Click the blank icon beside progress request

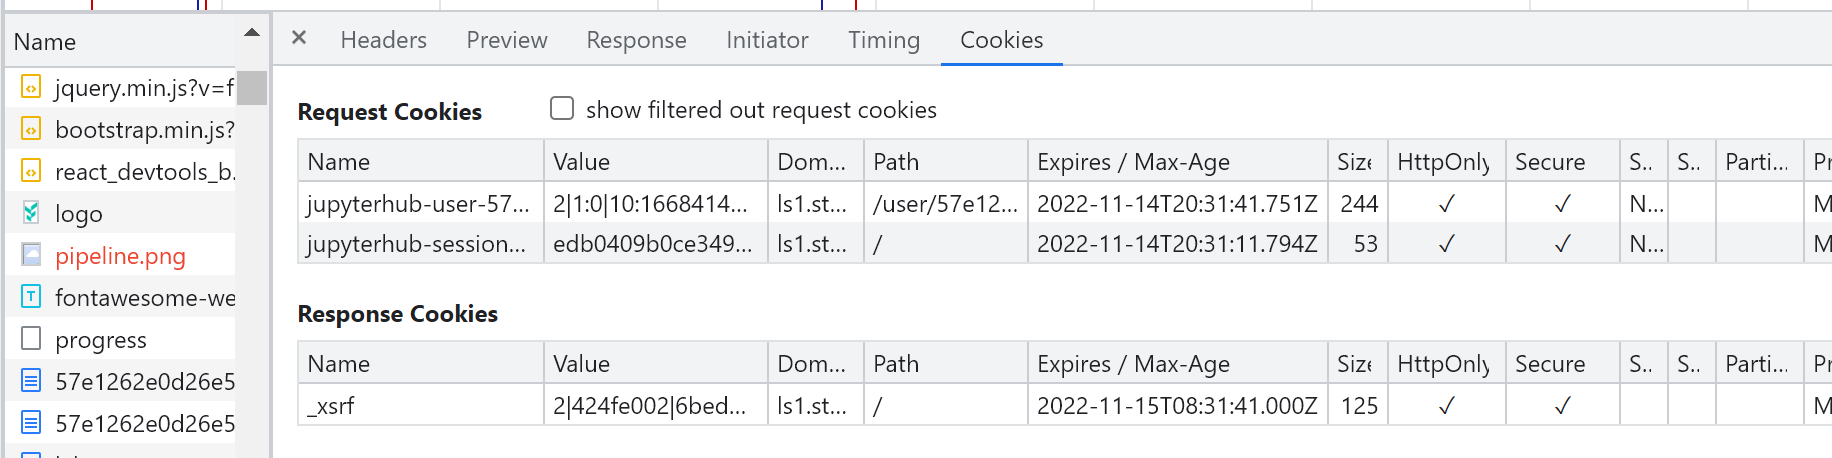pyautogui.click(x=31, y=339)
